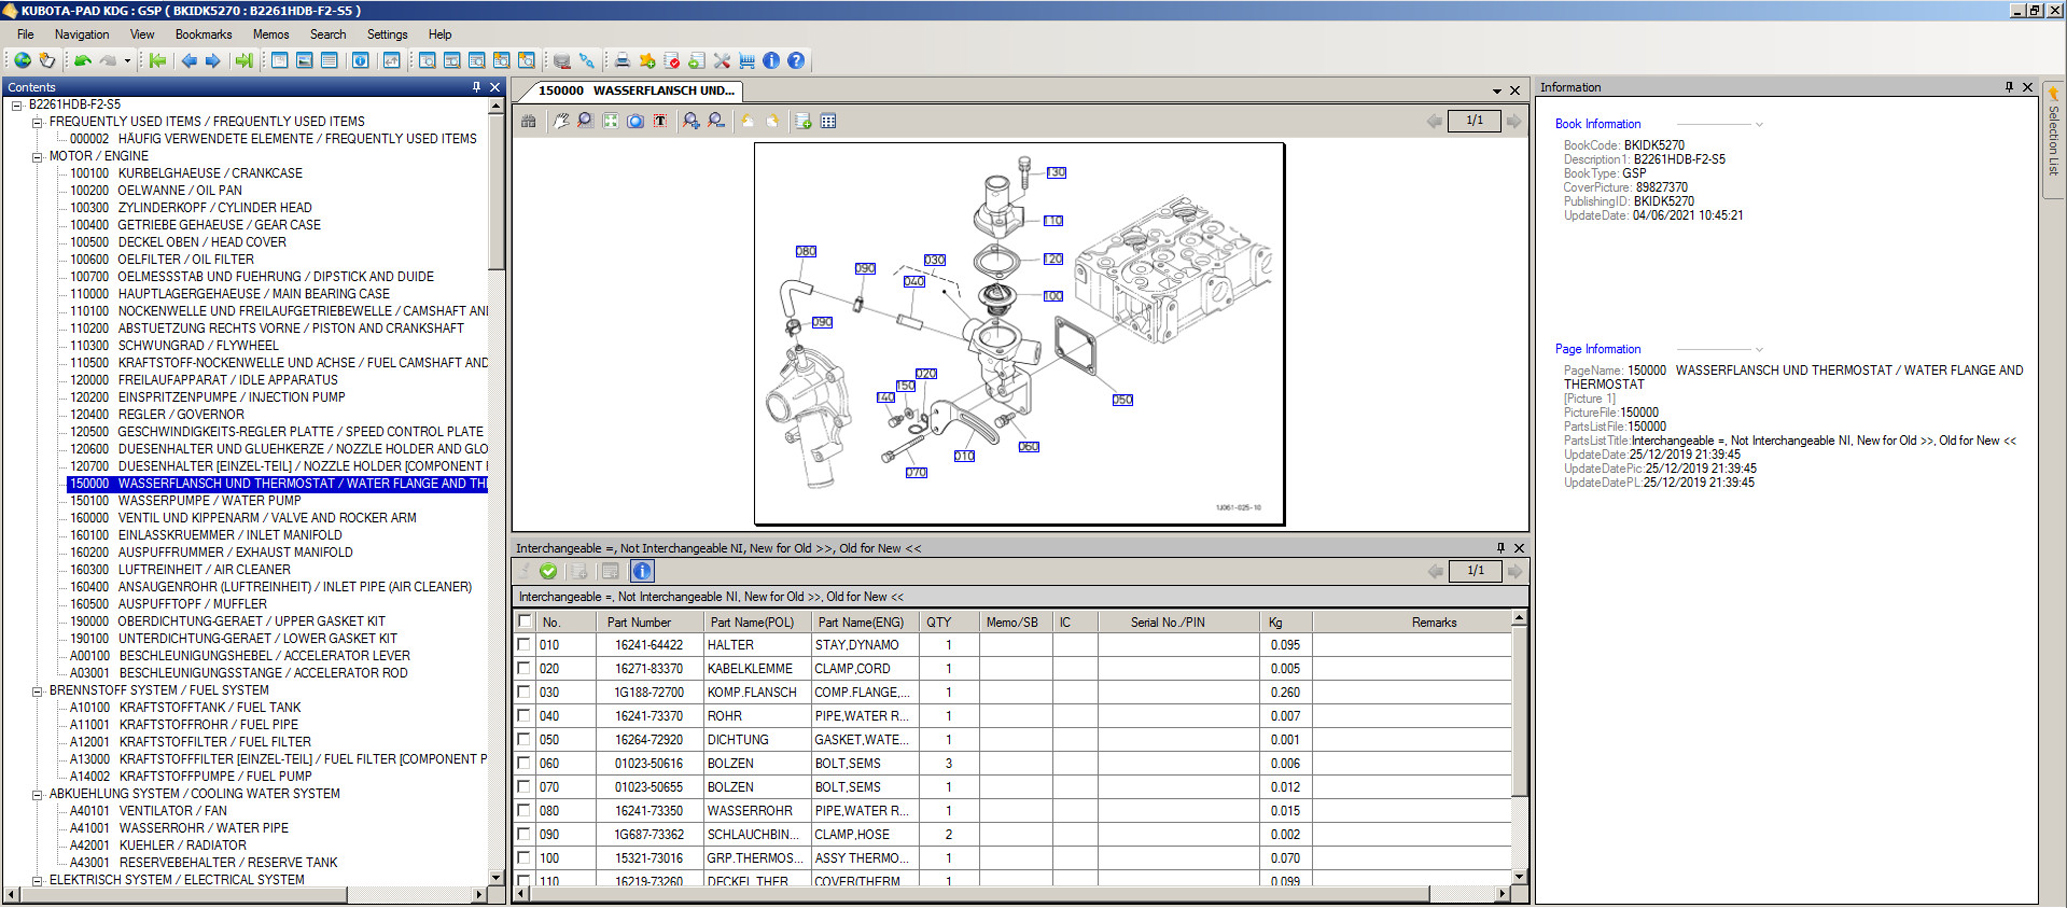Click part callout 050 in the diagram
This screenshot has height=908, width=2067.
(x=1122, y=400)
